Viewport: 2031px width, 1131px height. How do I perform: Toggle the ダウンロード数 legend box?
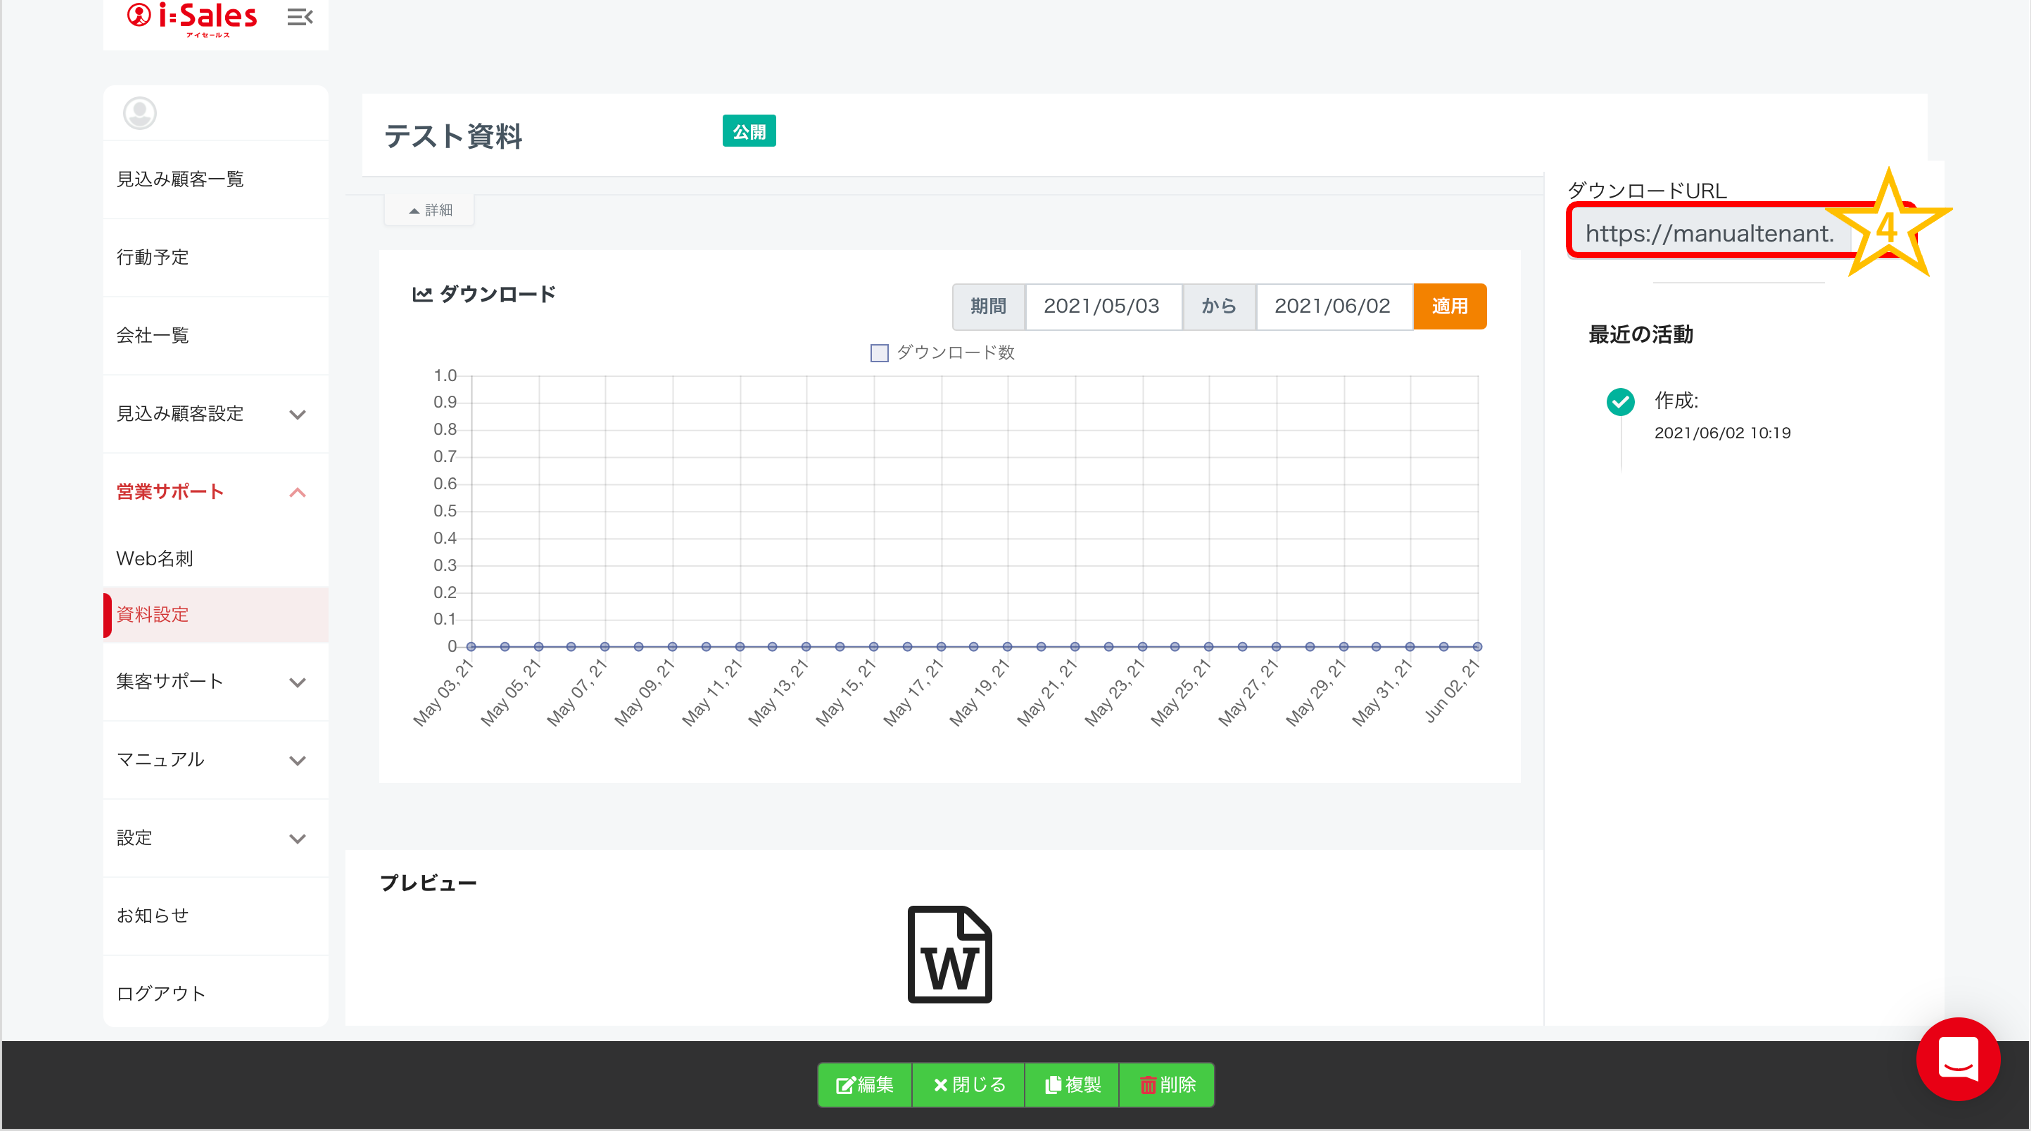(x=880, y=353)
